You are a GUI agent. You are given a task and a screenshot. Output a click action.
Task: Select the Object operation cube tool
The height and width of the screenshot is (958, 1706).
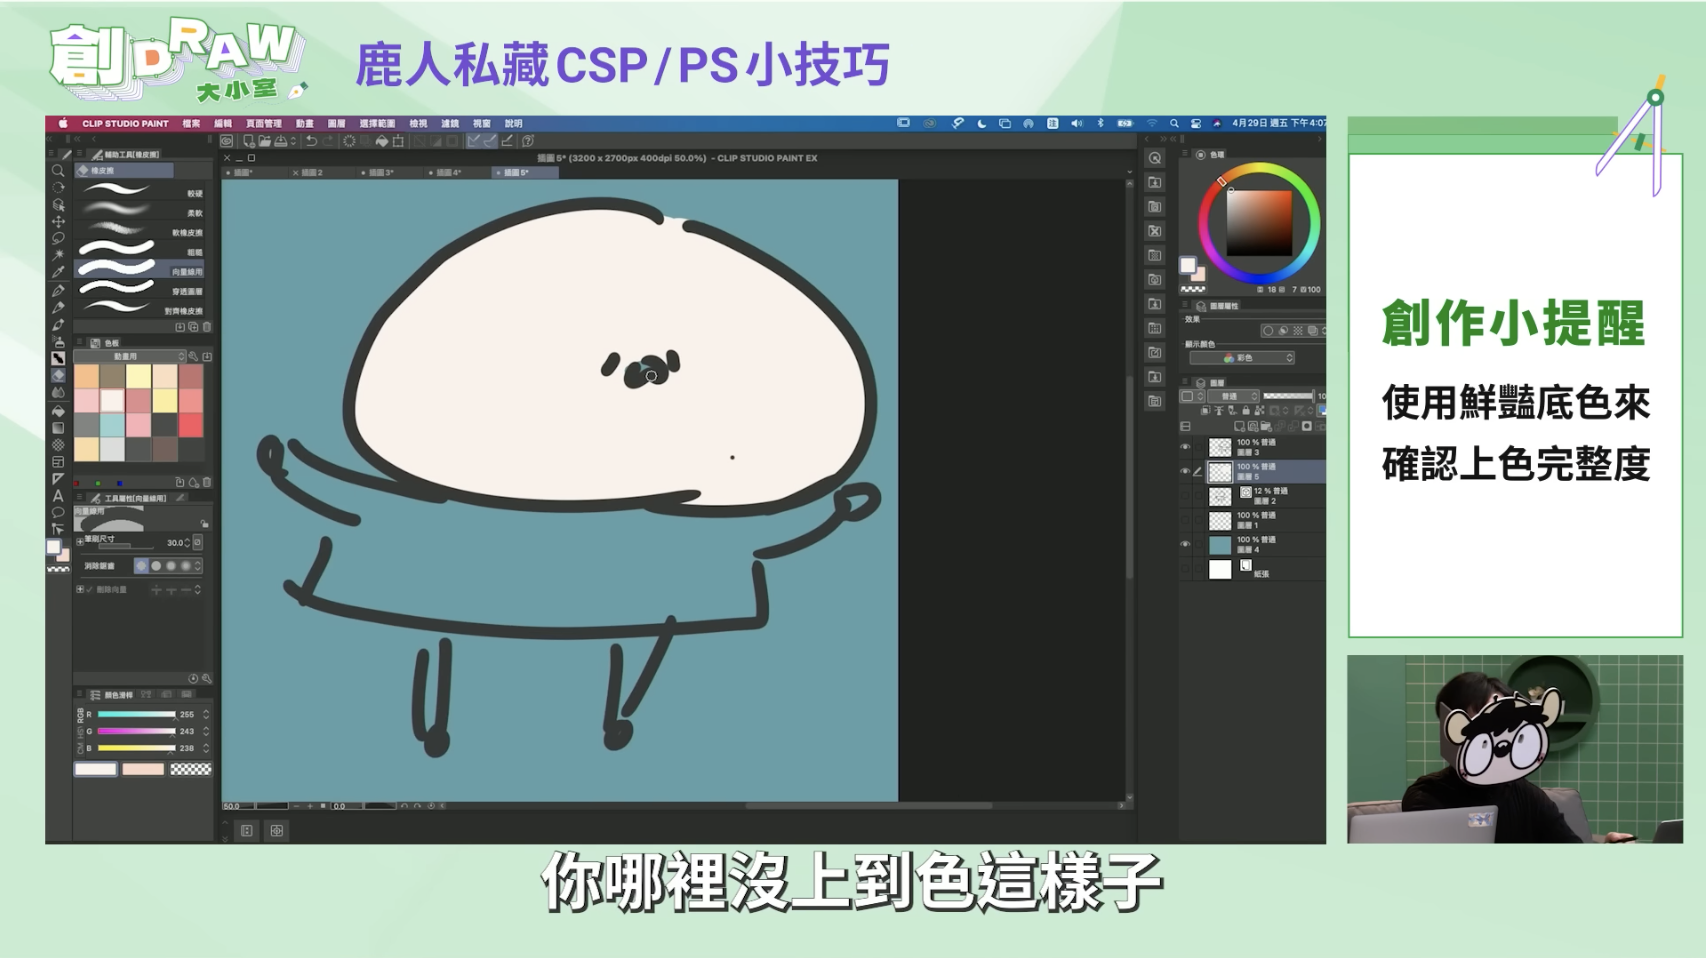(58, 204)
